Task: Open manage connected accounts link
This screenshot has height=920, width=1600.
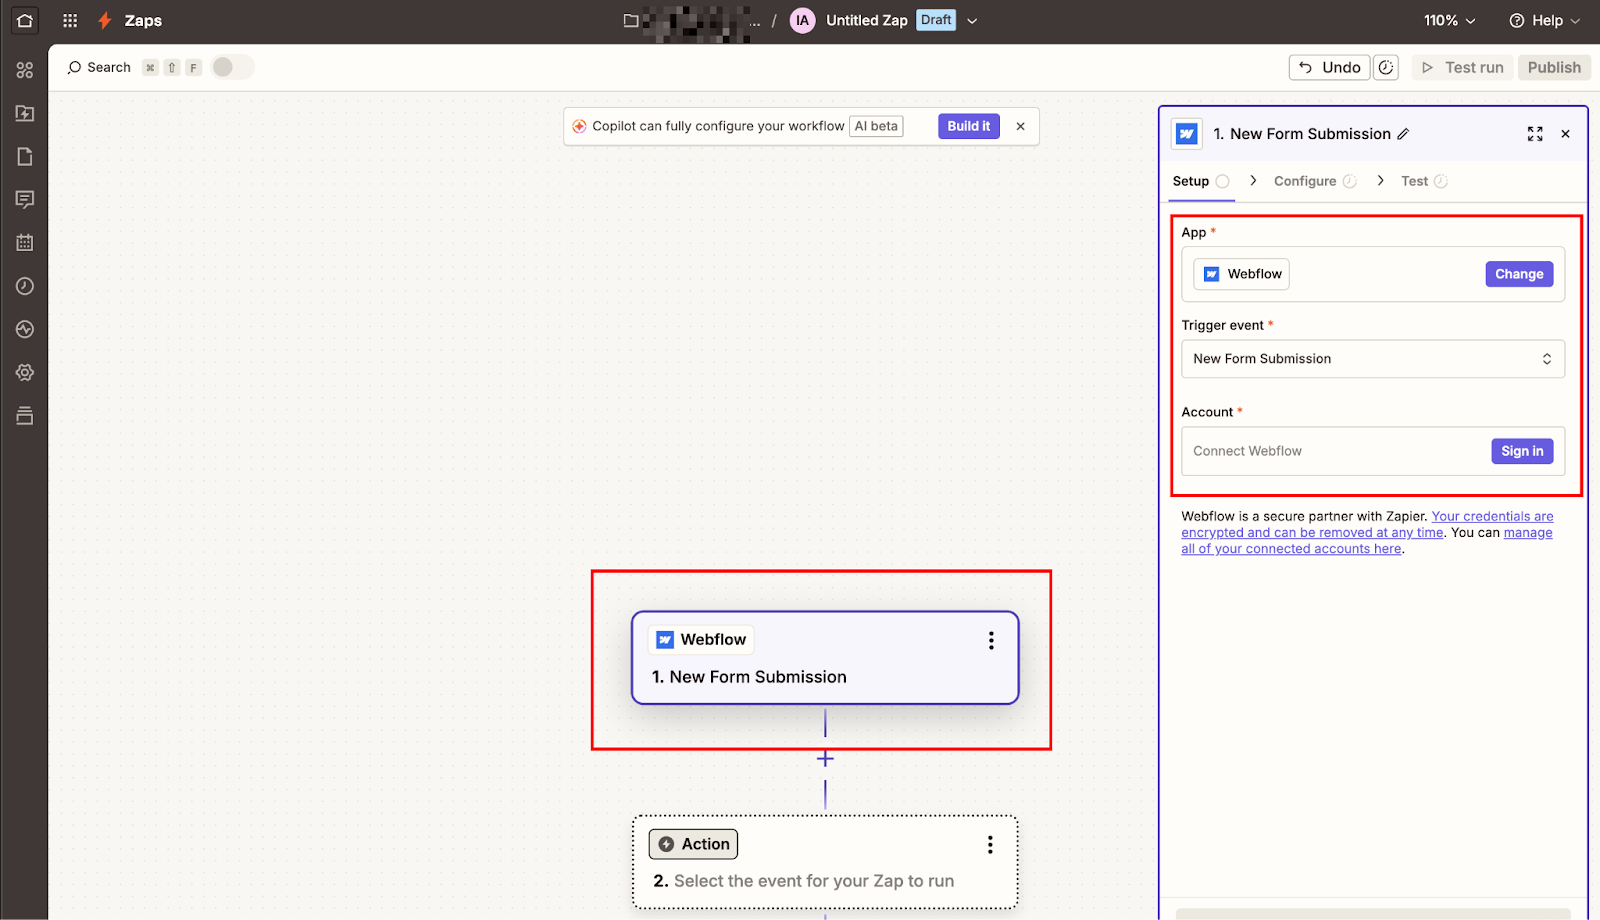Action: (1367, 541)
